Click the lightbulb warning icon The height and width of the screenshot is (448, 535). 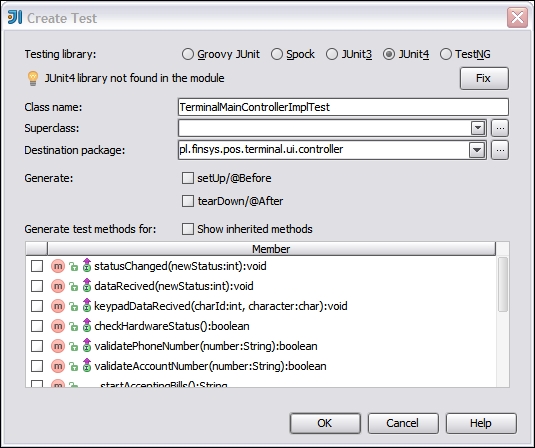click(33, 78)
